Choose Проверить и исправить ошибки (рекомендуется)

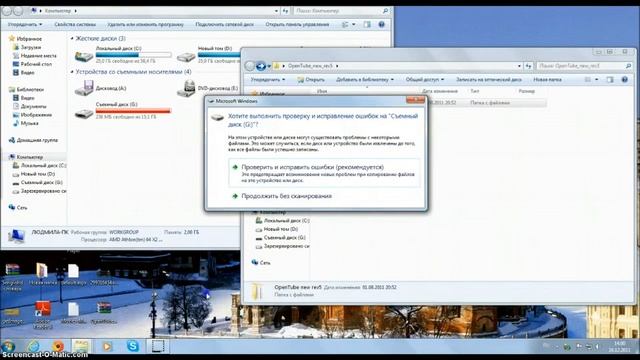324,173
